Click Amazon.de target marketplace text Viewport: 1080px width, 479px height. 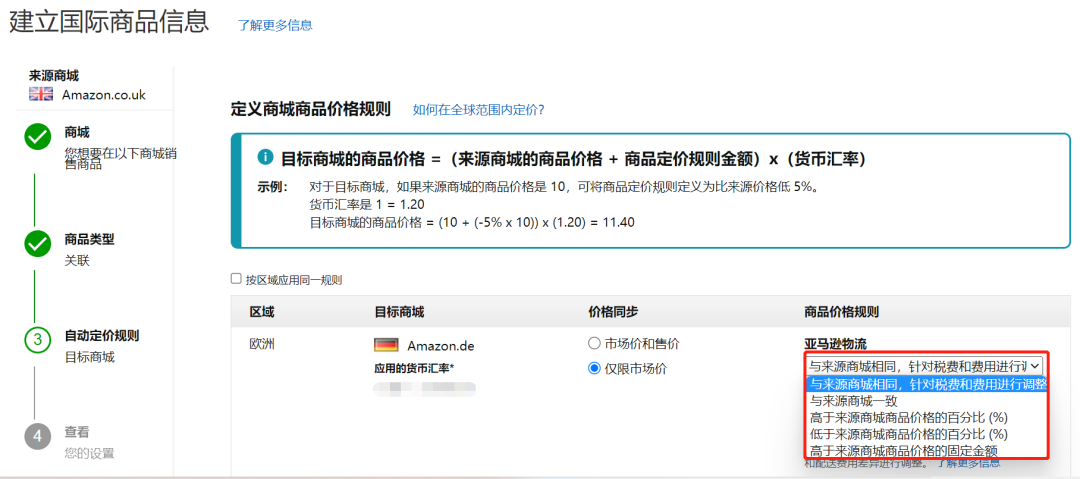click(441, 345)
